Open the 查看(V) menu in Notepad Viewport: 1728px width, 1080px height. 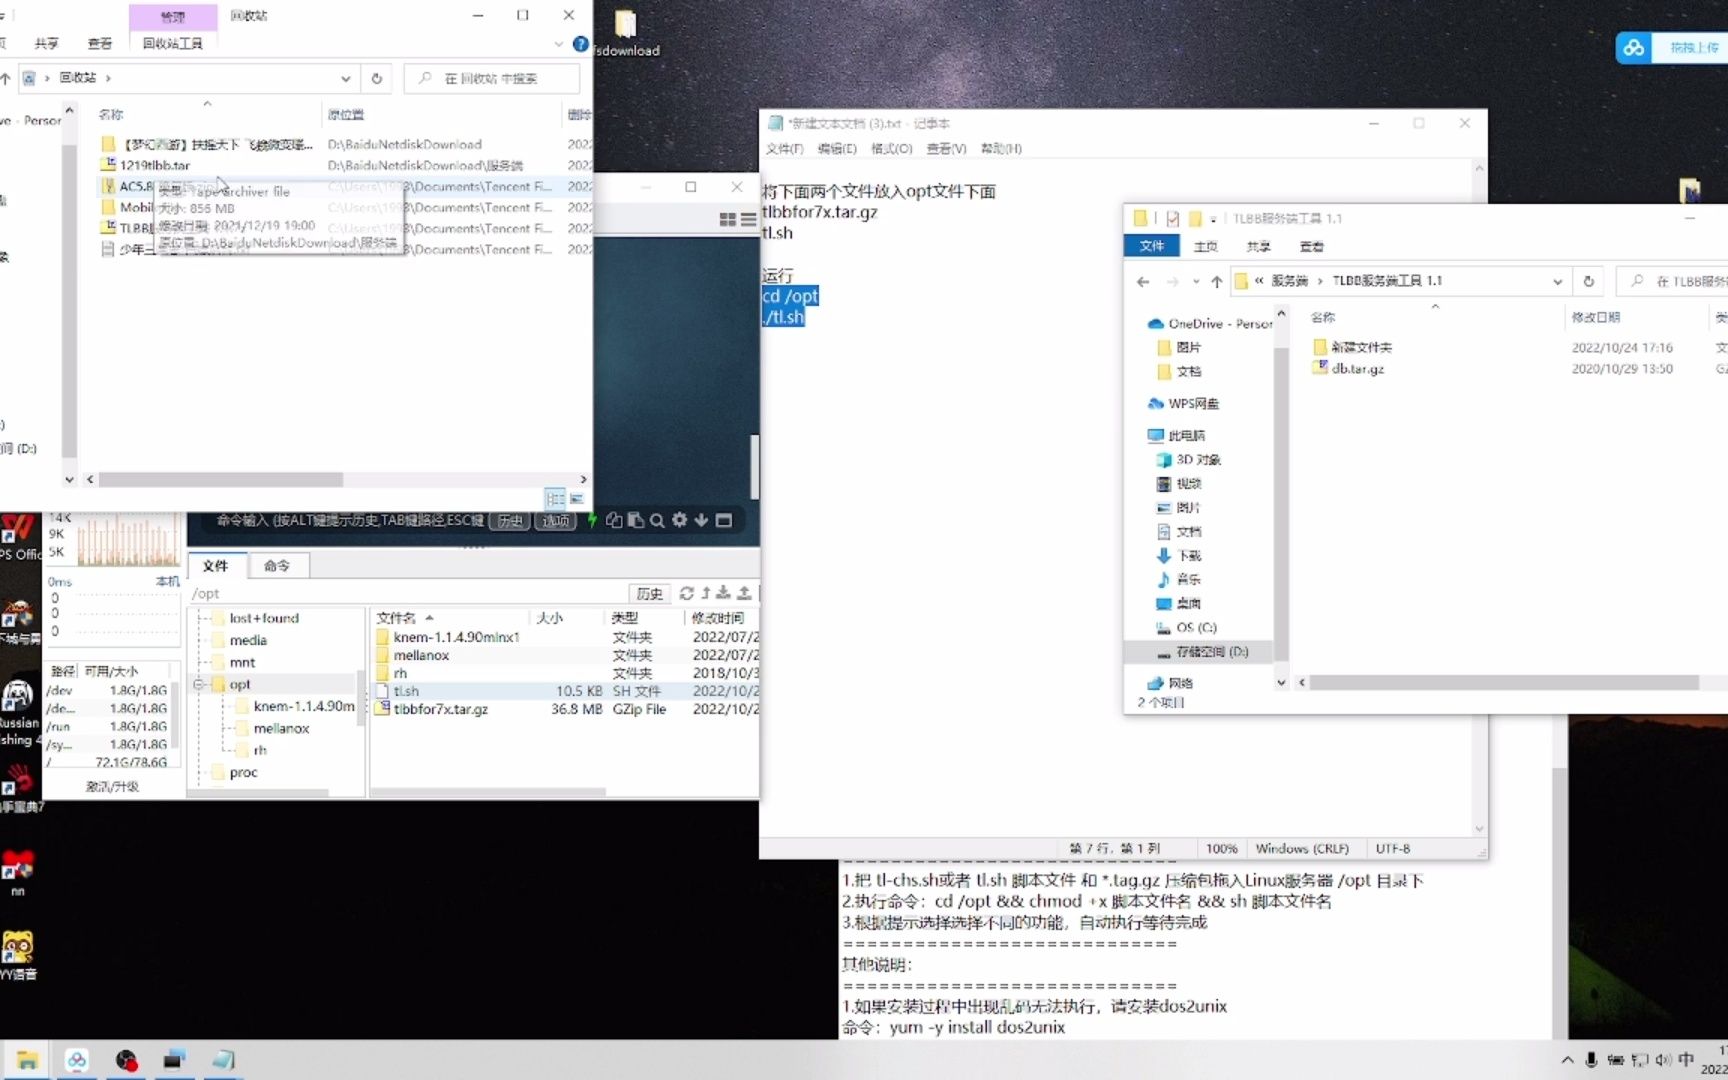pyautogui.click(x=946, y=148)
